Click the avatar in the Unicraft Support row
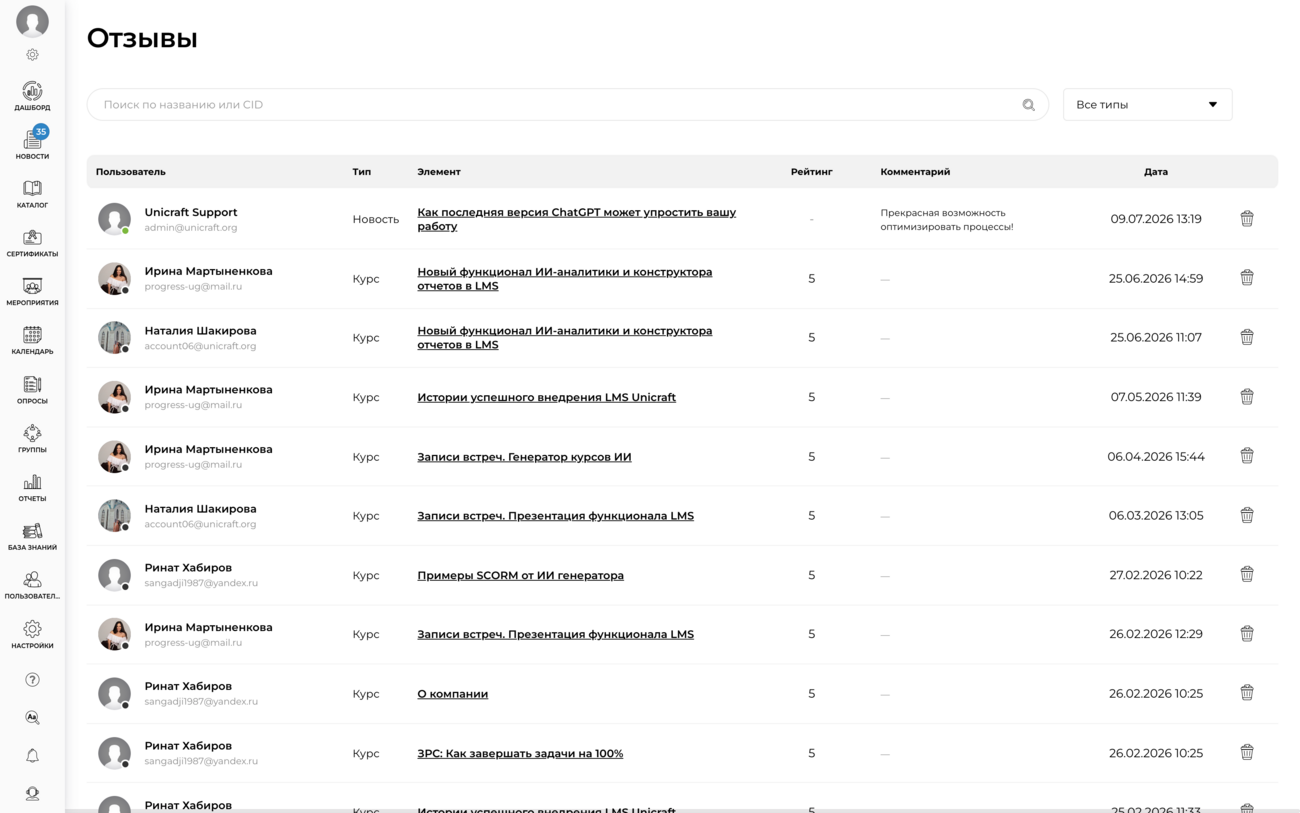The height and width of the screenshot is (813, 1300). (x=114, y=219)
